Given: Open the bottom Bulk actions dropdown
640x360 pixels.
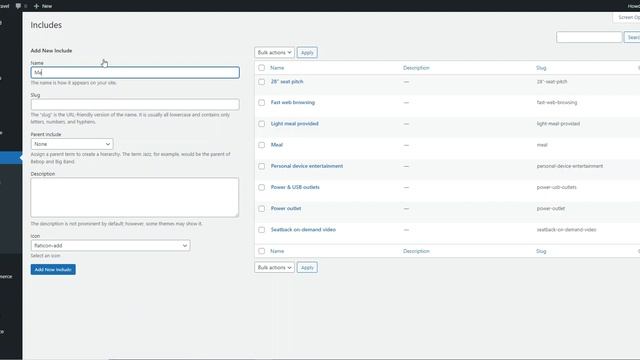Looking at the screenshot, I should tap(274, 267).
